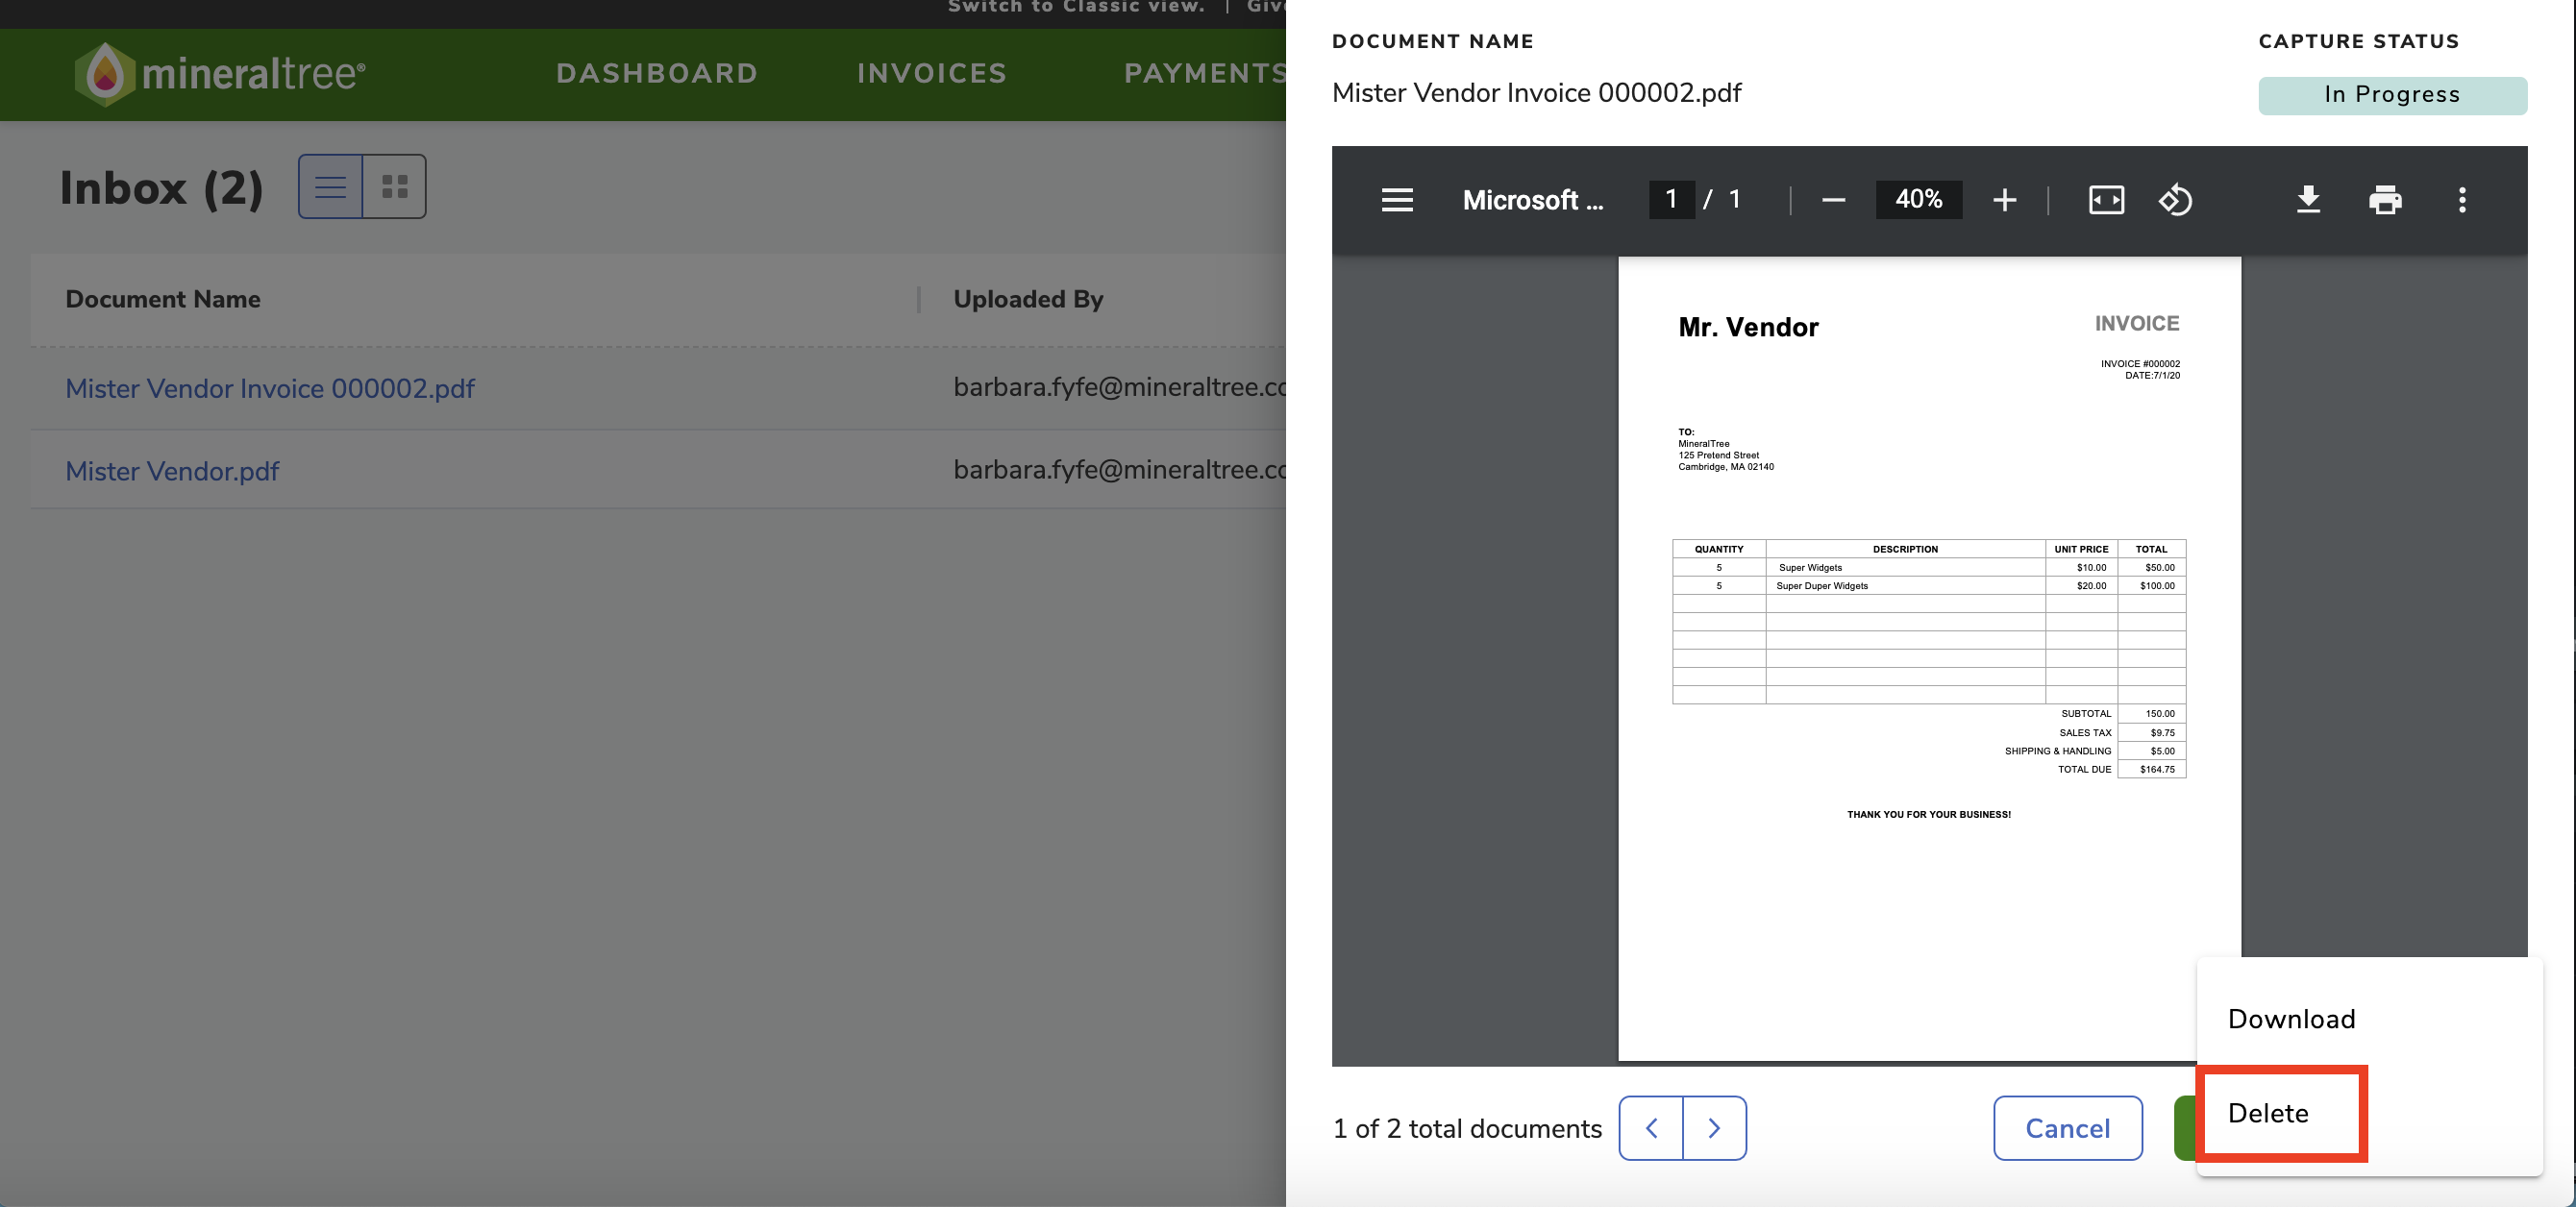Screen dimensions: 2576x1207
Task: Go to previous document arrow
Action: (1651, 1128)
